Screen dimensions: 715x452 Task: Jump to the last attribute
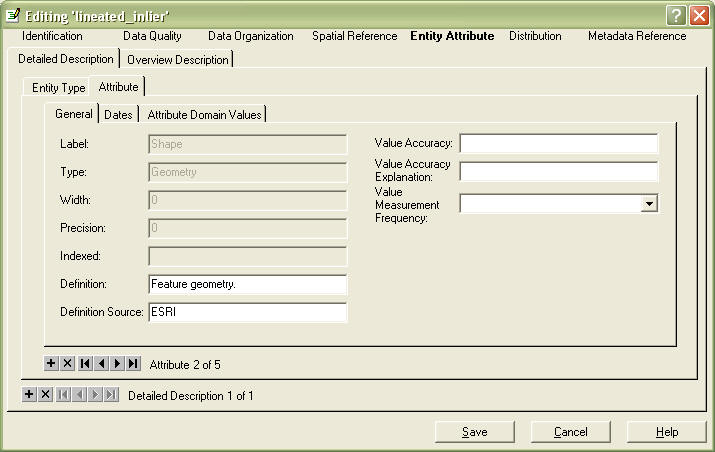coord(133,363)
